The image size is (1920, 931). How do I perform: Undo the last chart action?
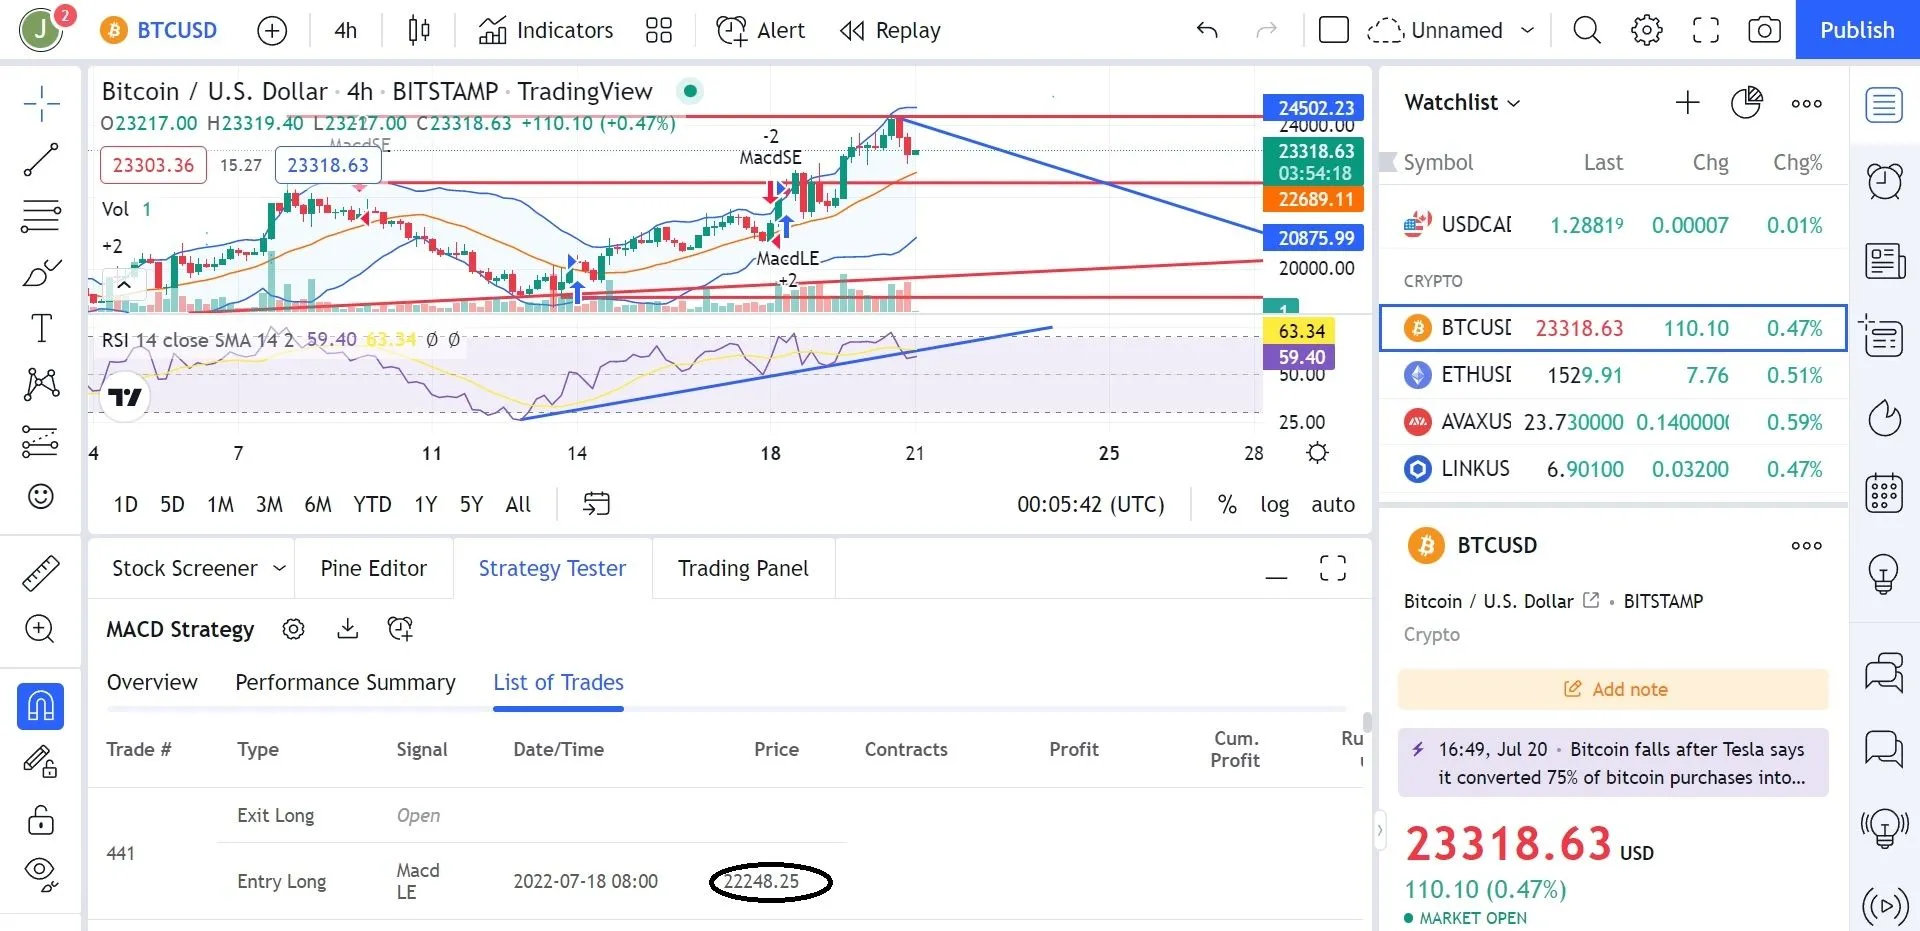tap(1207, 31)
